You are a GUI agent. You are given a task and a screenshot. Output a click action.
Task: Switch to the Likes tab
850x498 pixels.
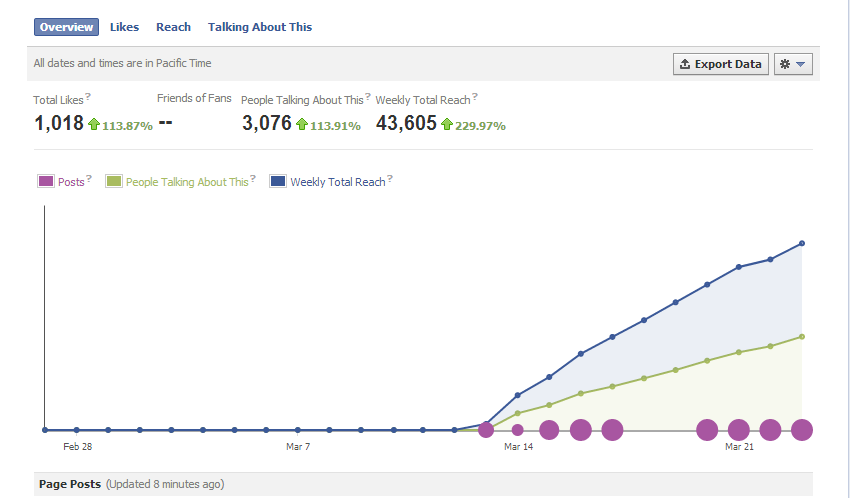click(124, 27)
